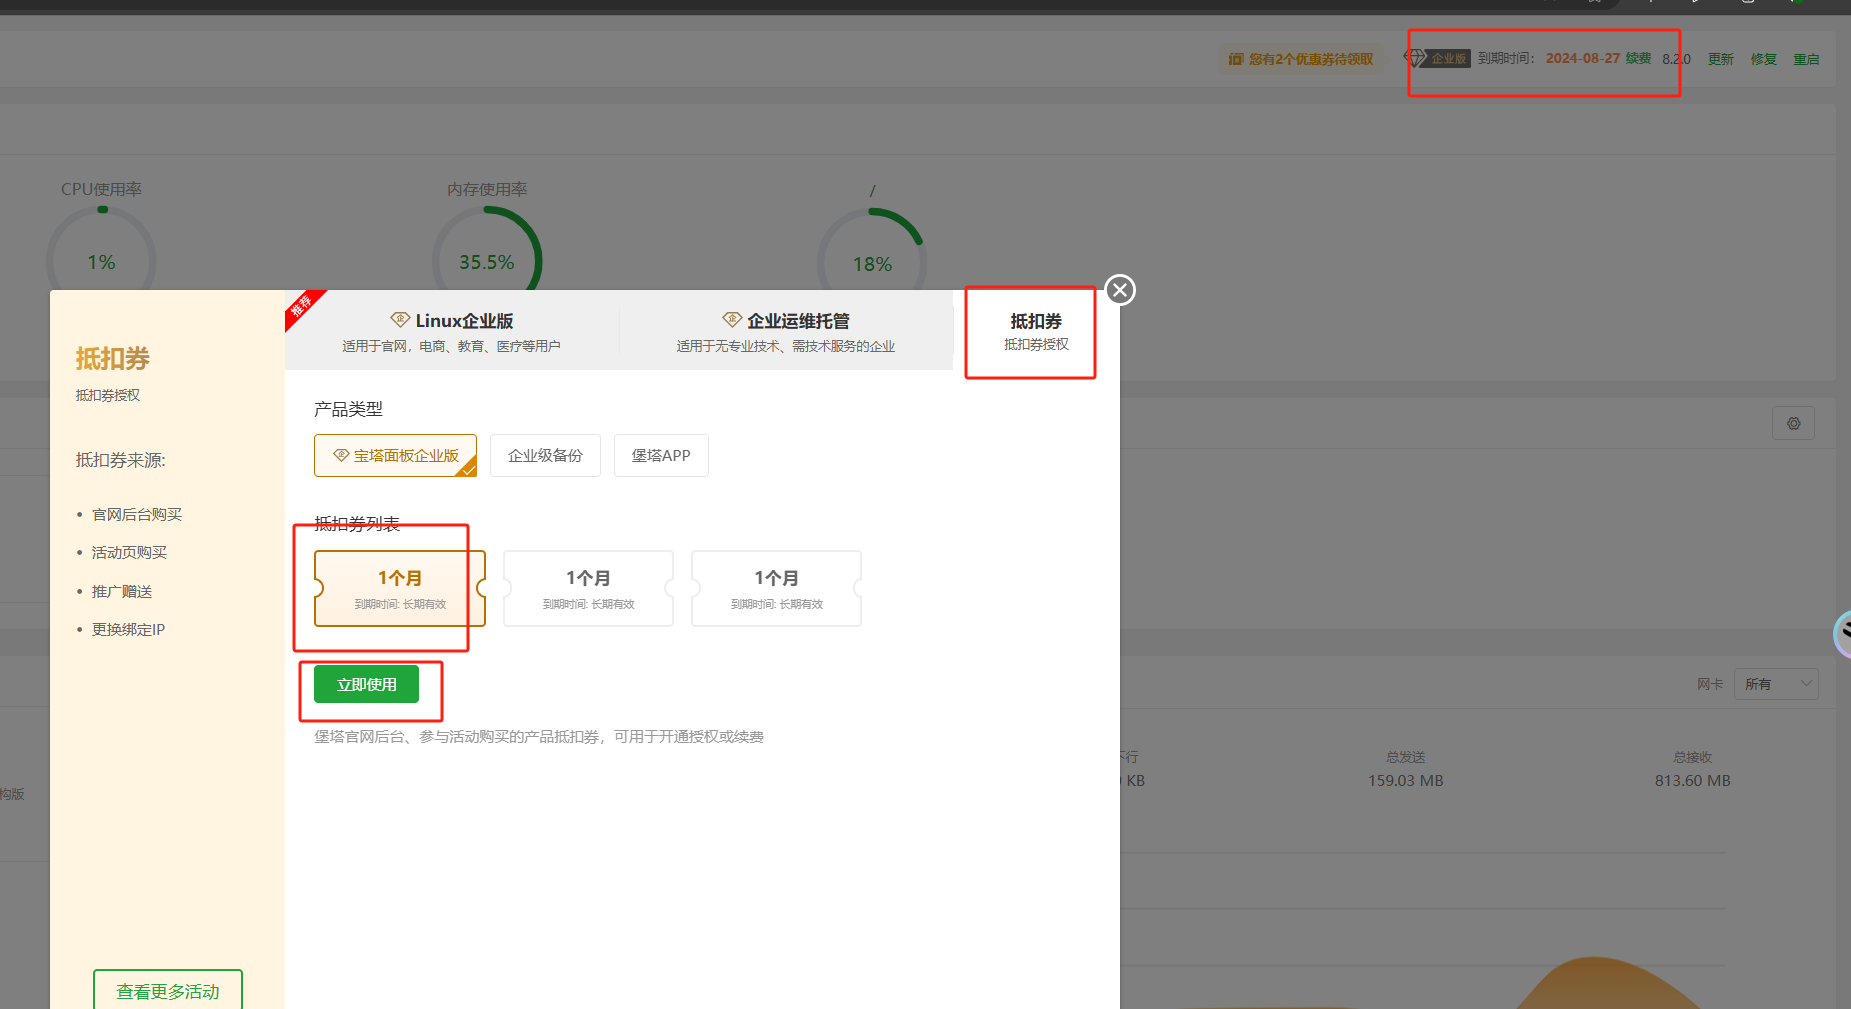Close the coupon dialog with the X icon
Screen dimensions: 1851x1009
coord(1120,290)
